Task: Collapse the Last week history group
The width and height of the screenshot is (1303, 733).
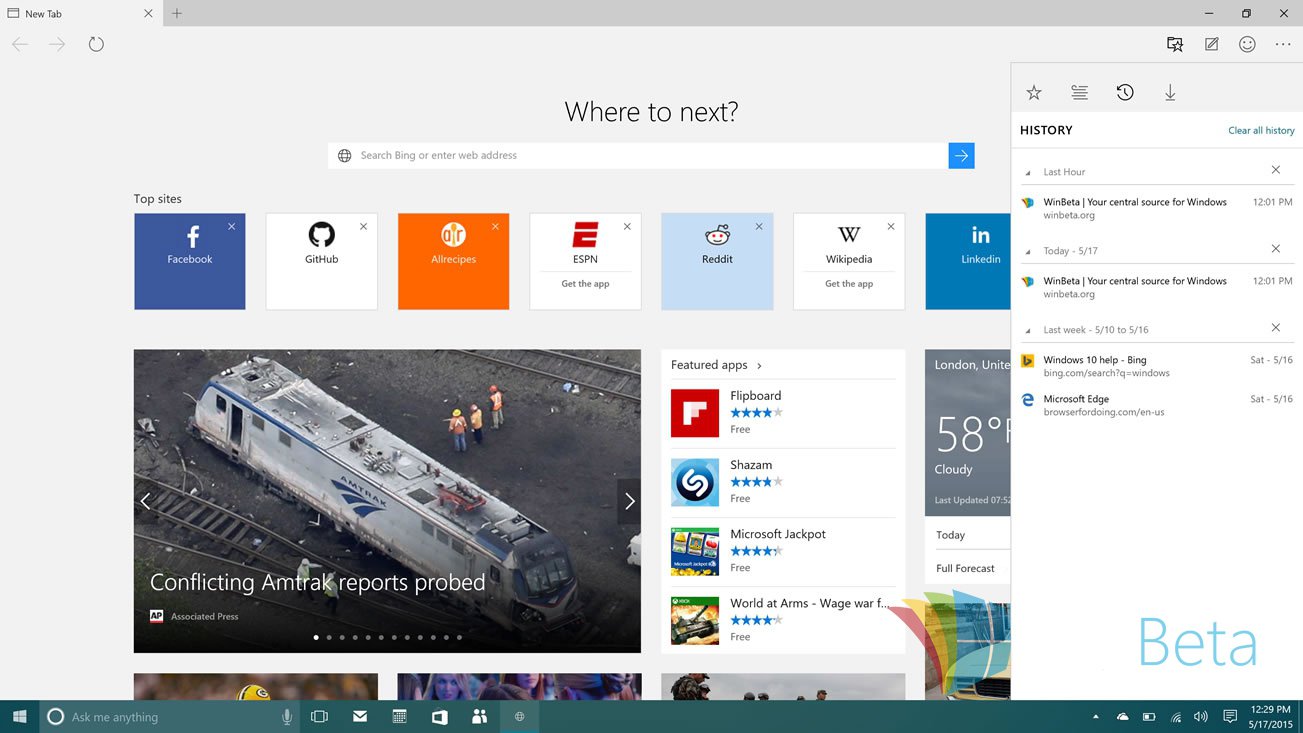Action: (1028, 330)
